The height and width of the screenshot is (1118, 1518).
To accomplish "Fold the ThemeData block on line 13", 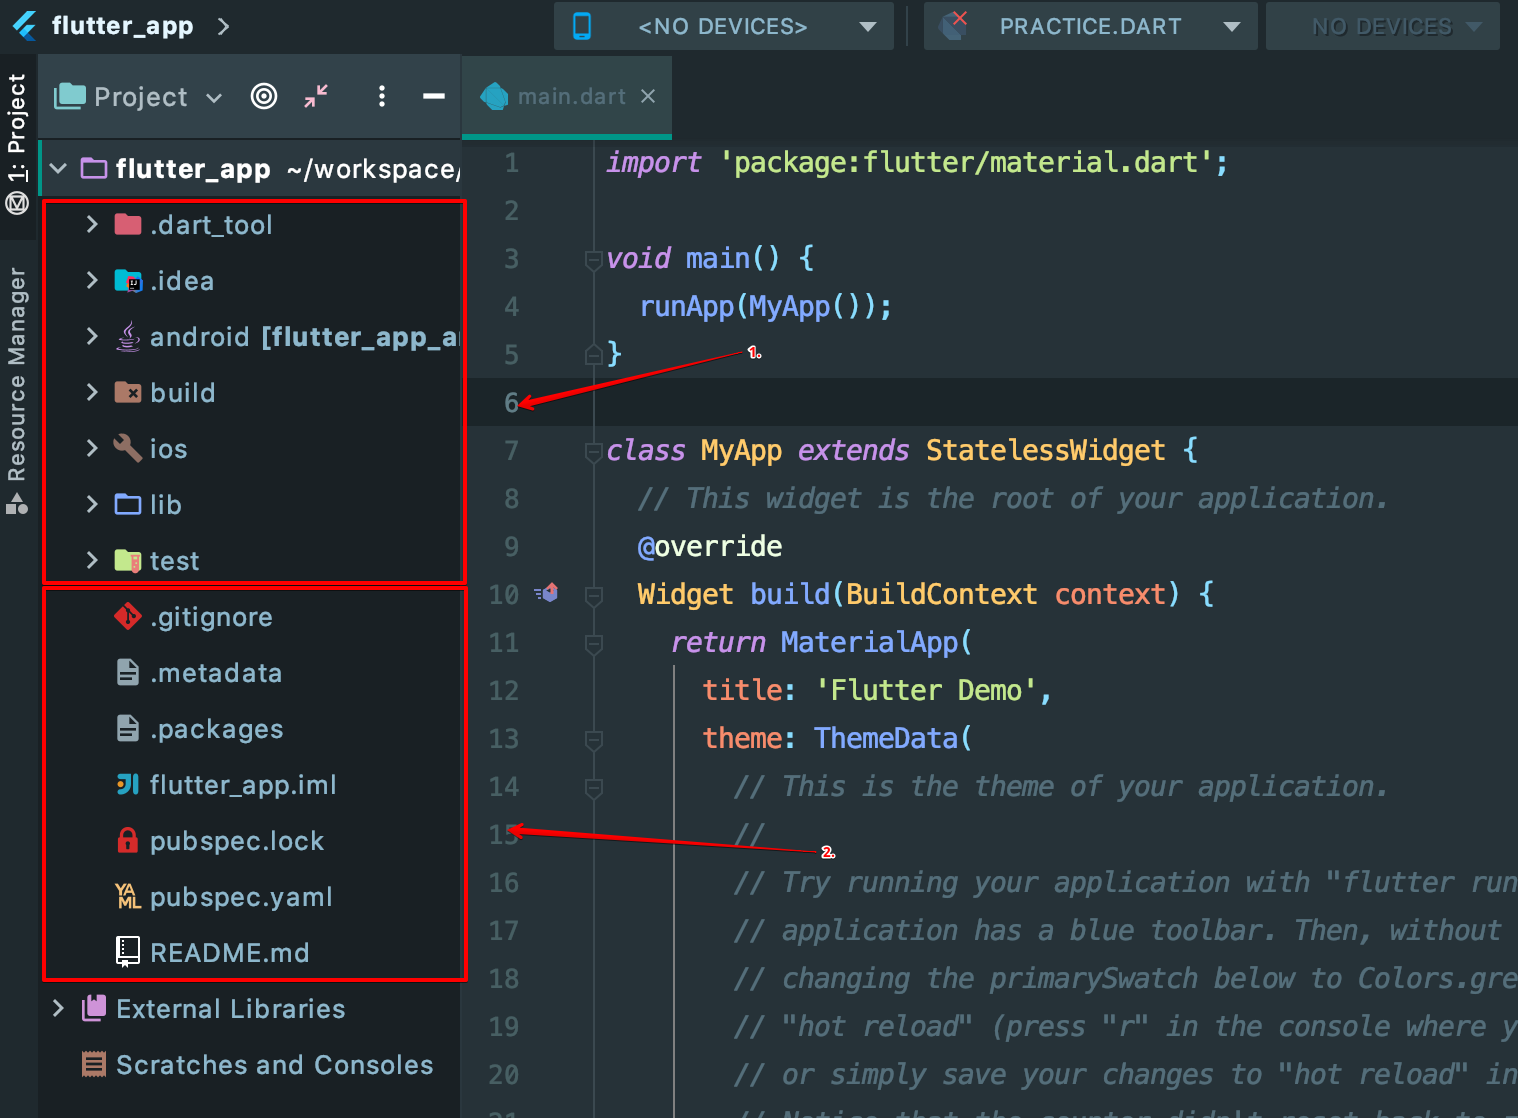I will coord(593,739).
